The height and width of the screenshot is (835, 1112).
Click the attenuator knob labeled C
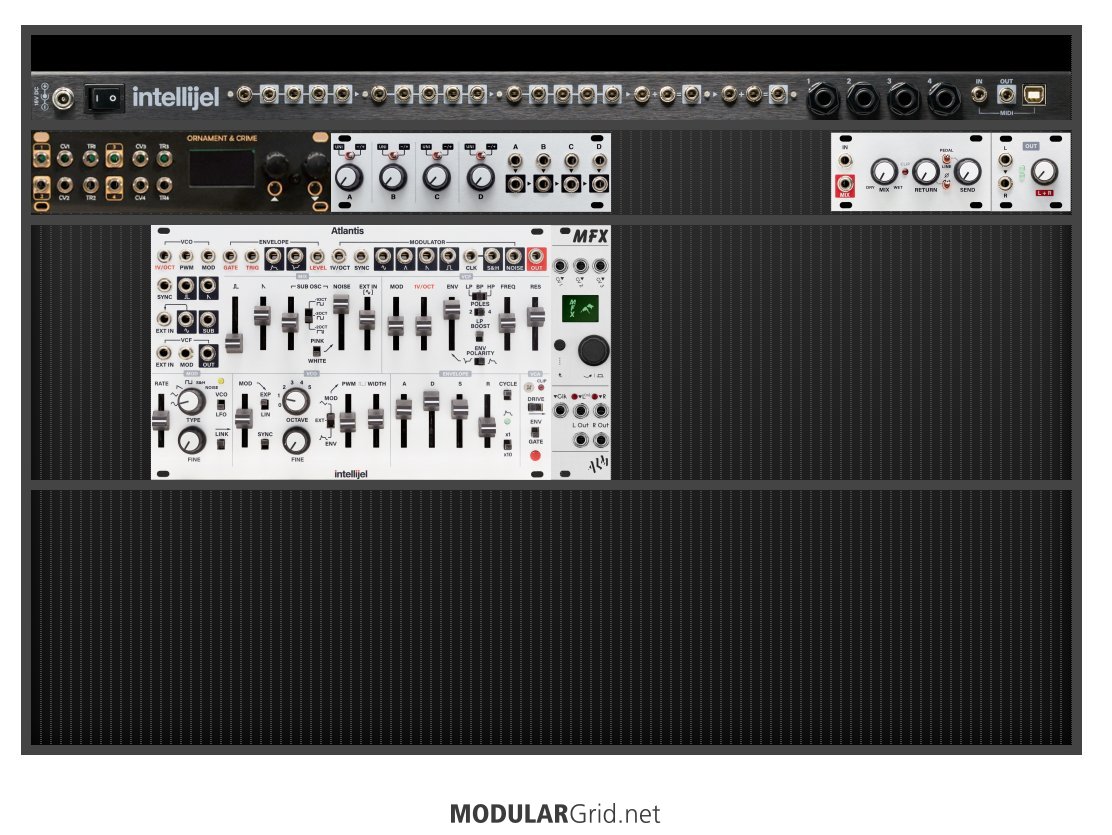(436, 177)
